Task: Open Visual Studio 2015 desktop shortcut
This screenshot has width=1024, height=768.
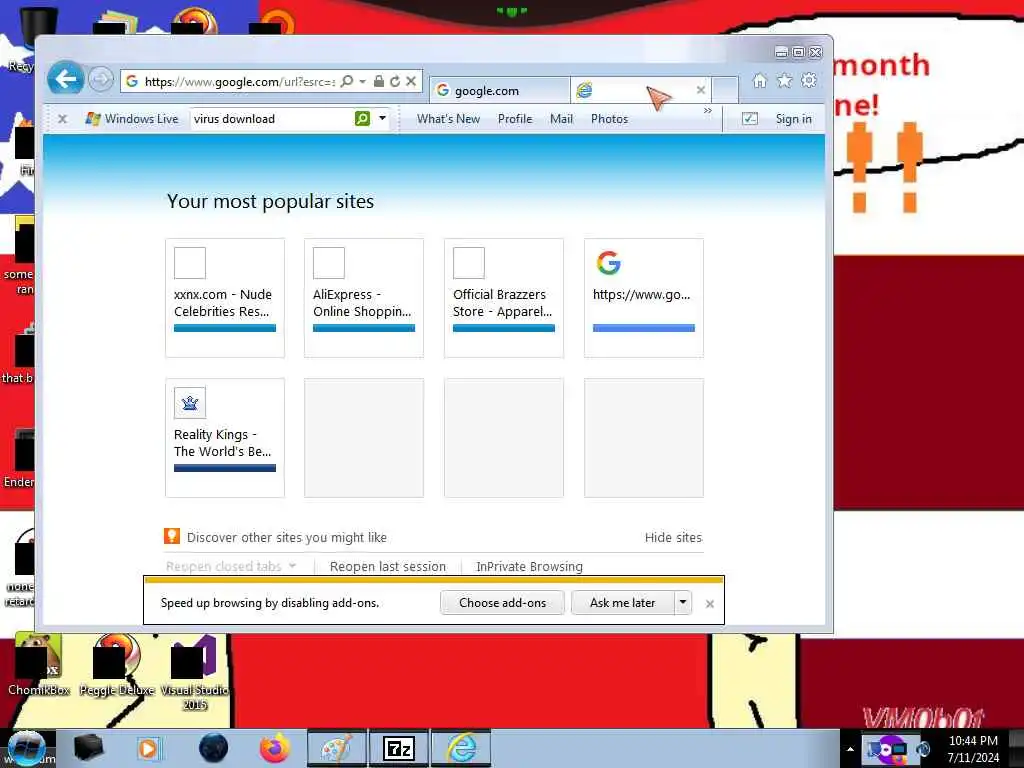Action: click(x=195, y=673)
